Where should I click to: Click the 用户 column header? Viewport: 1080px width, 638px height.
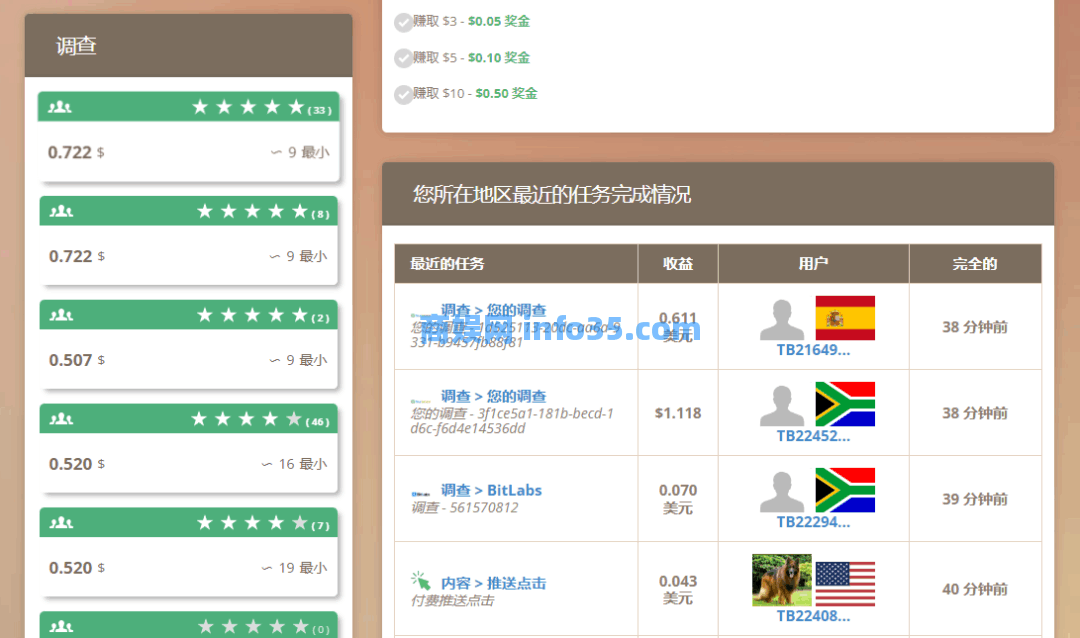(813, 264)
